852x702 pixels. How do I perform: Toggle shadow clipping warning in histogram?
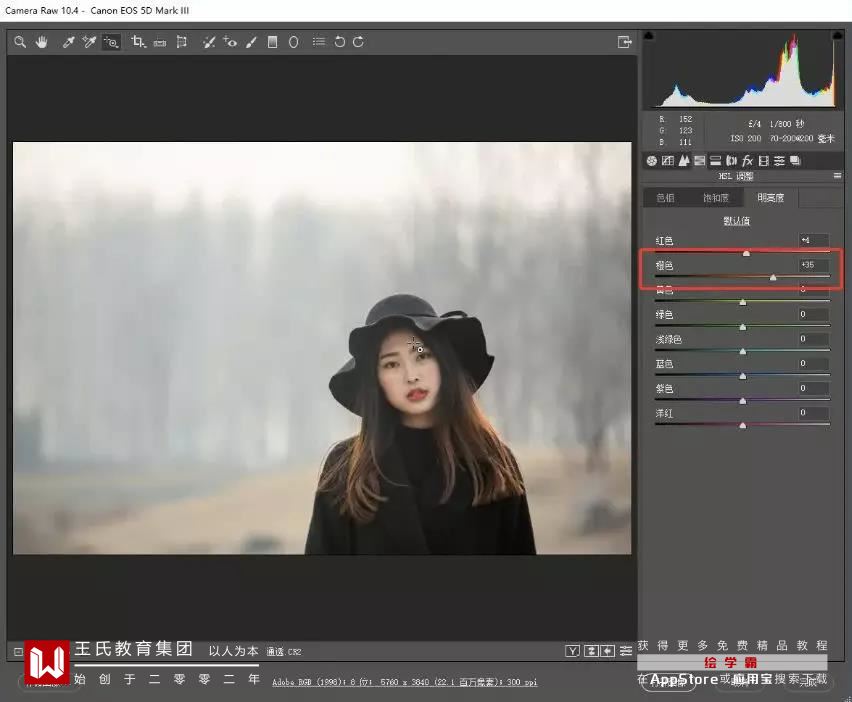(x=648, y=36)
